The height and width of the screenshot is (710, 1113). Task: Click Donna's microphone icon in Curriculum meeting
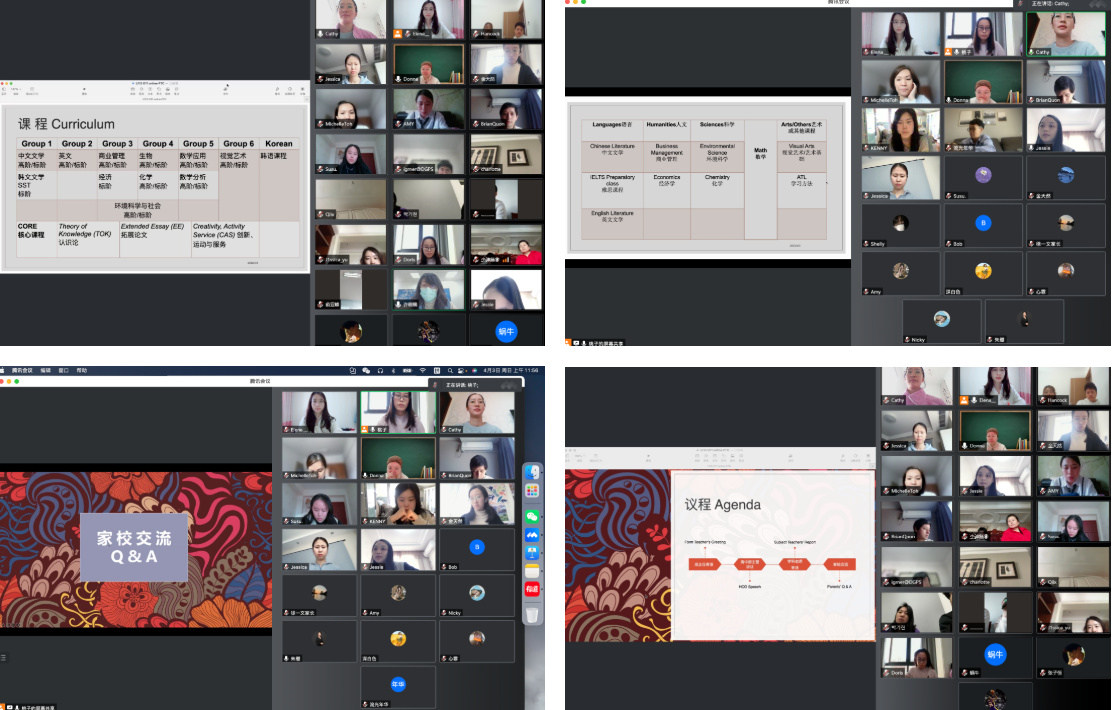click(399, 79)
